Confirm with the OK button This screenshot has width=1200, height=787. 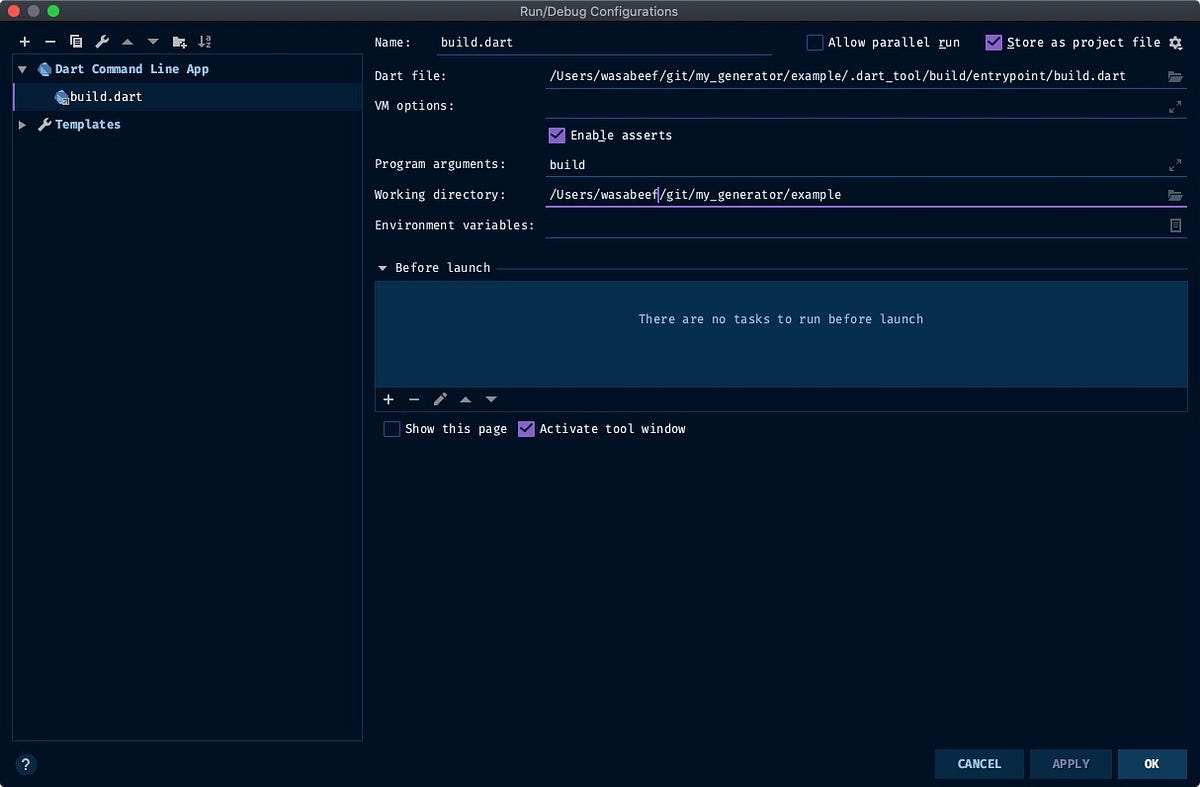1152,764
